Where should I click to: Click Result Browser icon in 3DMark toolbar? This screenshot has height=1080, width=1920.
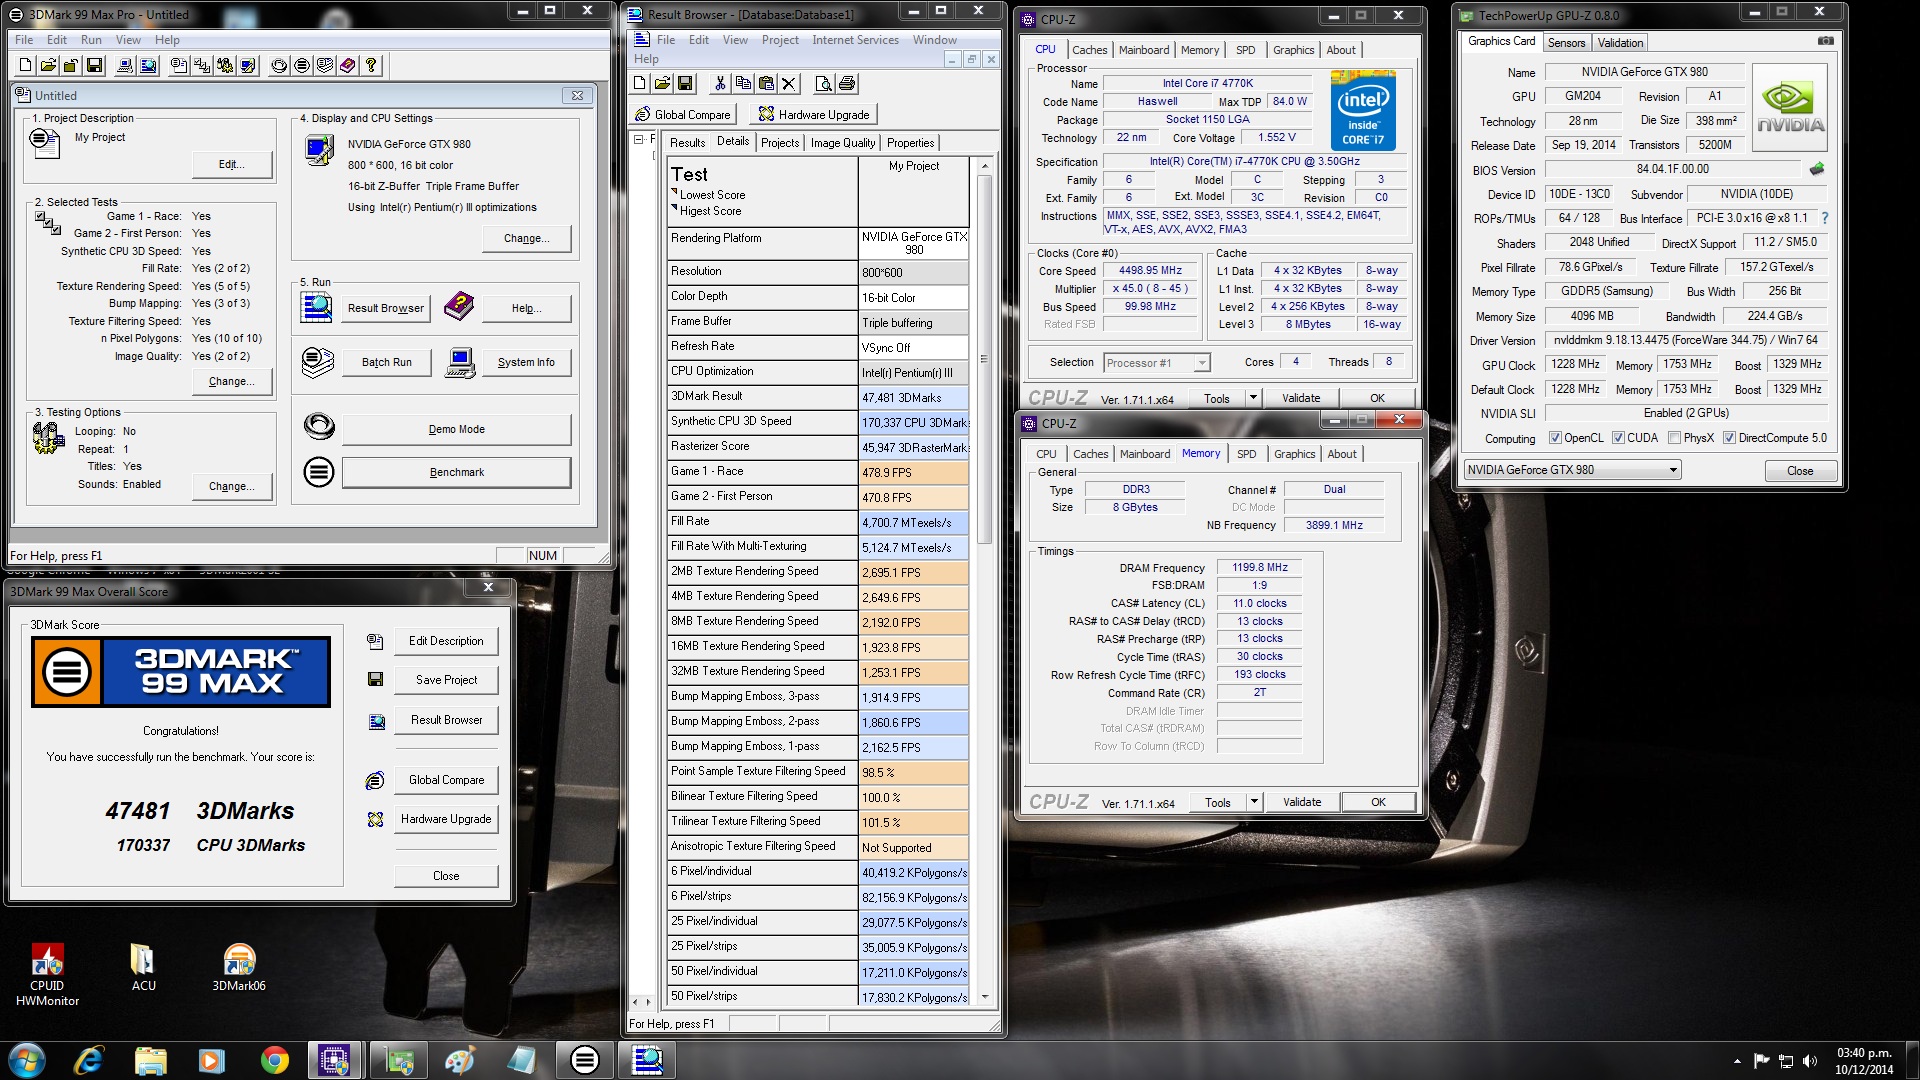tap(148, 66)
